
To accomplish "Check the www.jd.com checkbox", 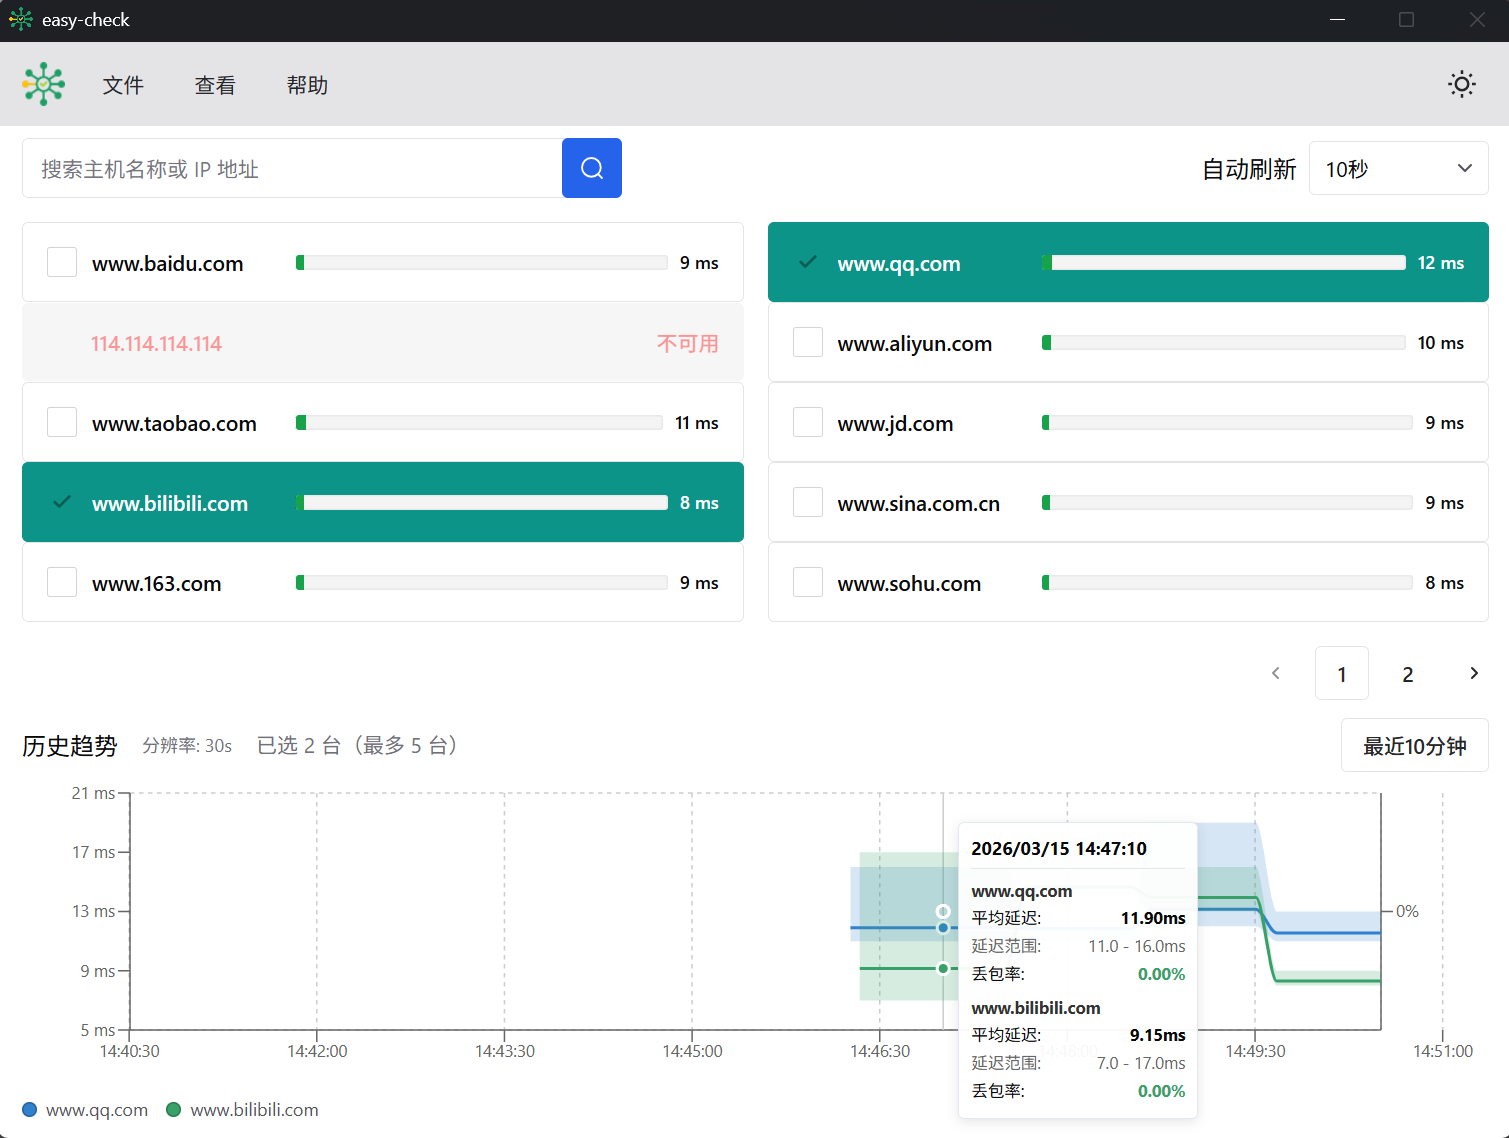I will click(x=808, y=422).
